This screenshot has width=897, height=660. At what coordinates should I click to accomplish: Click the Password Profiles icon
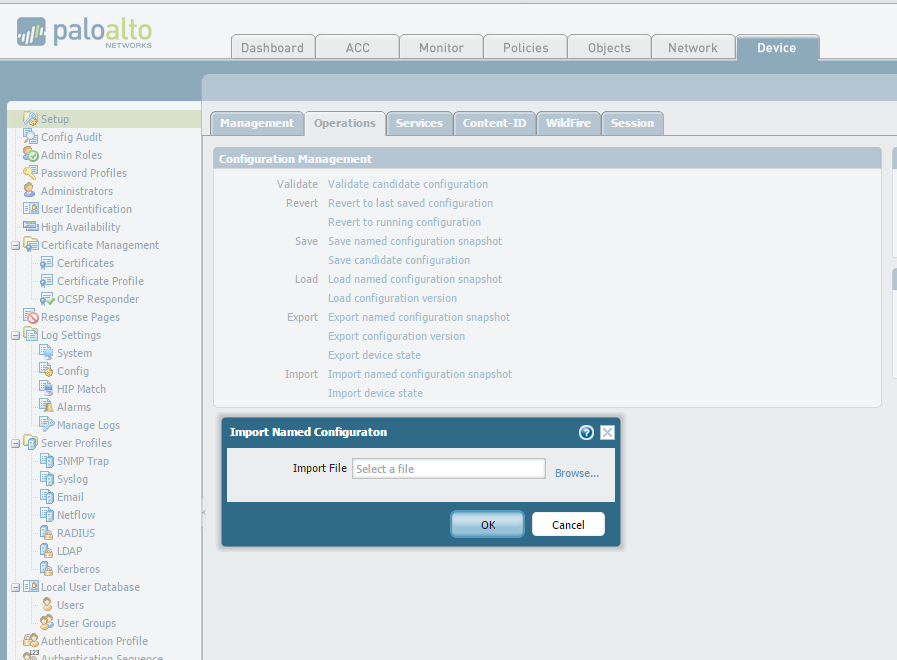click(30, 173)
